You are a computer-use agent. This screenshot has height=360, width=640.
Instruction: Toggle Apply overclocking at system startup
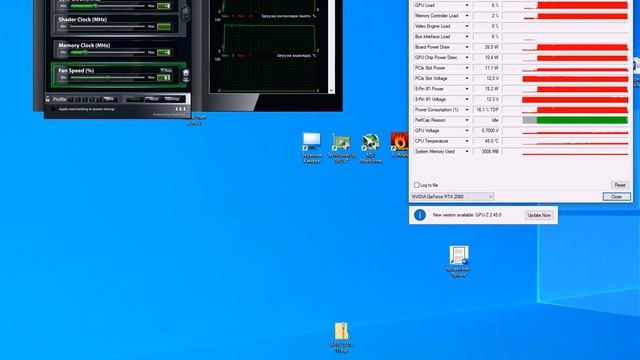(53, 109)
